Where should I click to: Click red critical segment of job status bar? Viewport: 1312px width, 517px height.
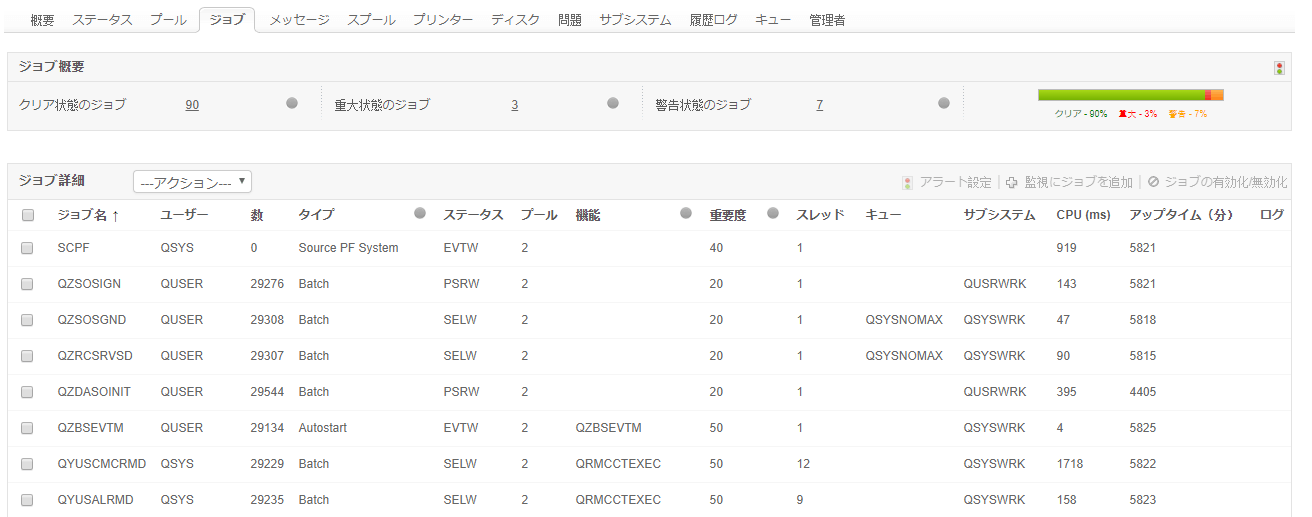point(1208,95)
